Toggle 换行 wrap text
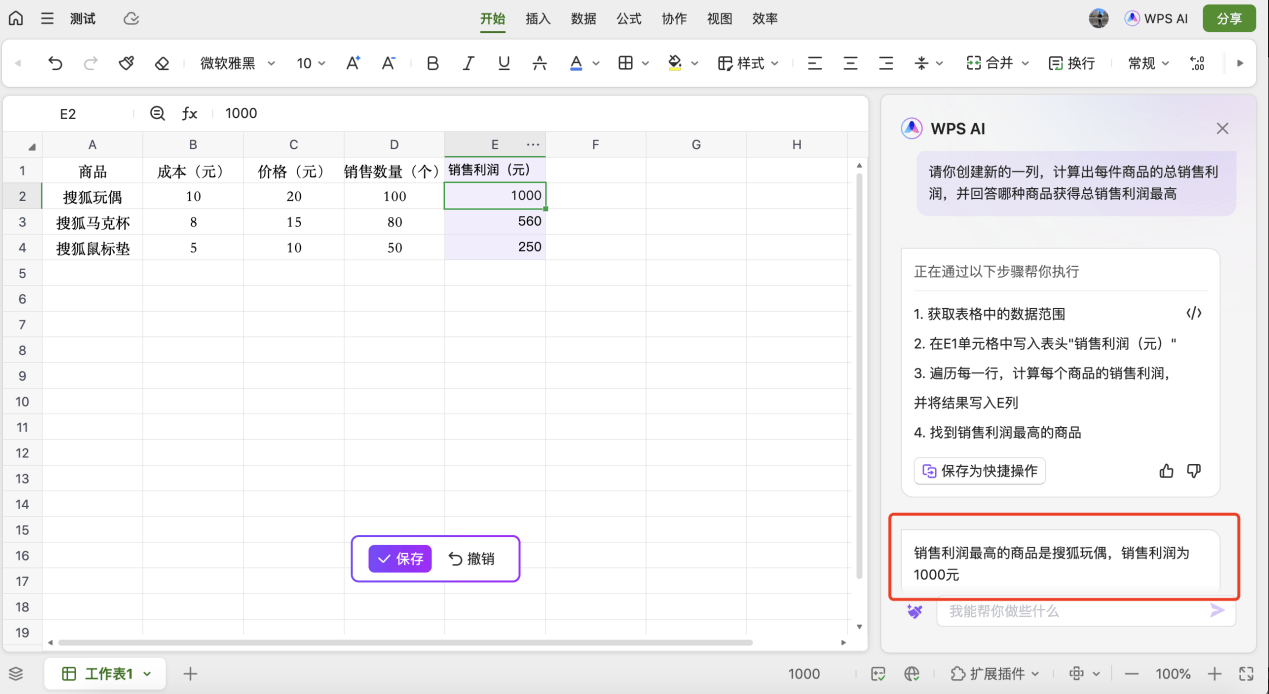Viewport: 1269px width, 694px height. [x=1072, y=63]
